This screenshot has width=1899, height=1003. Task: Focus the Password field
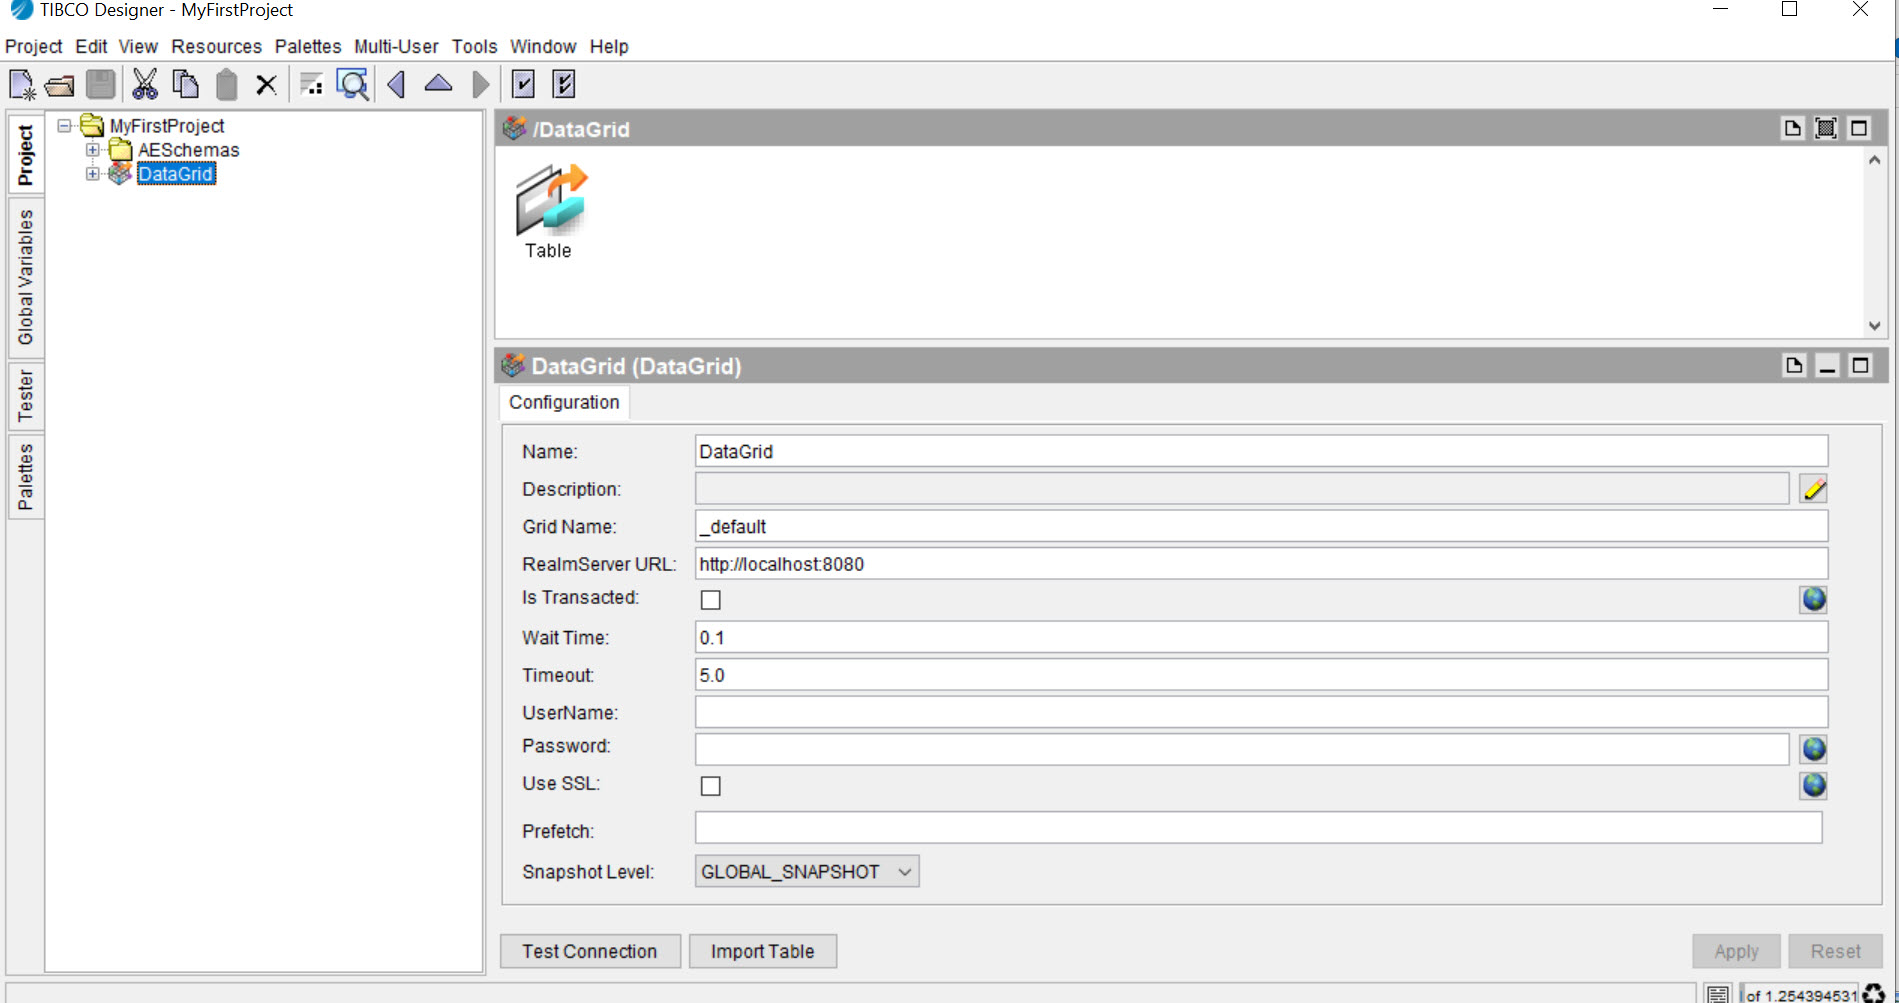click(1242, 749)
